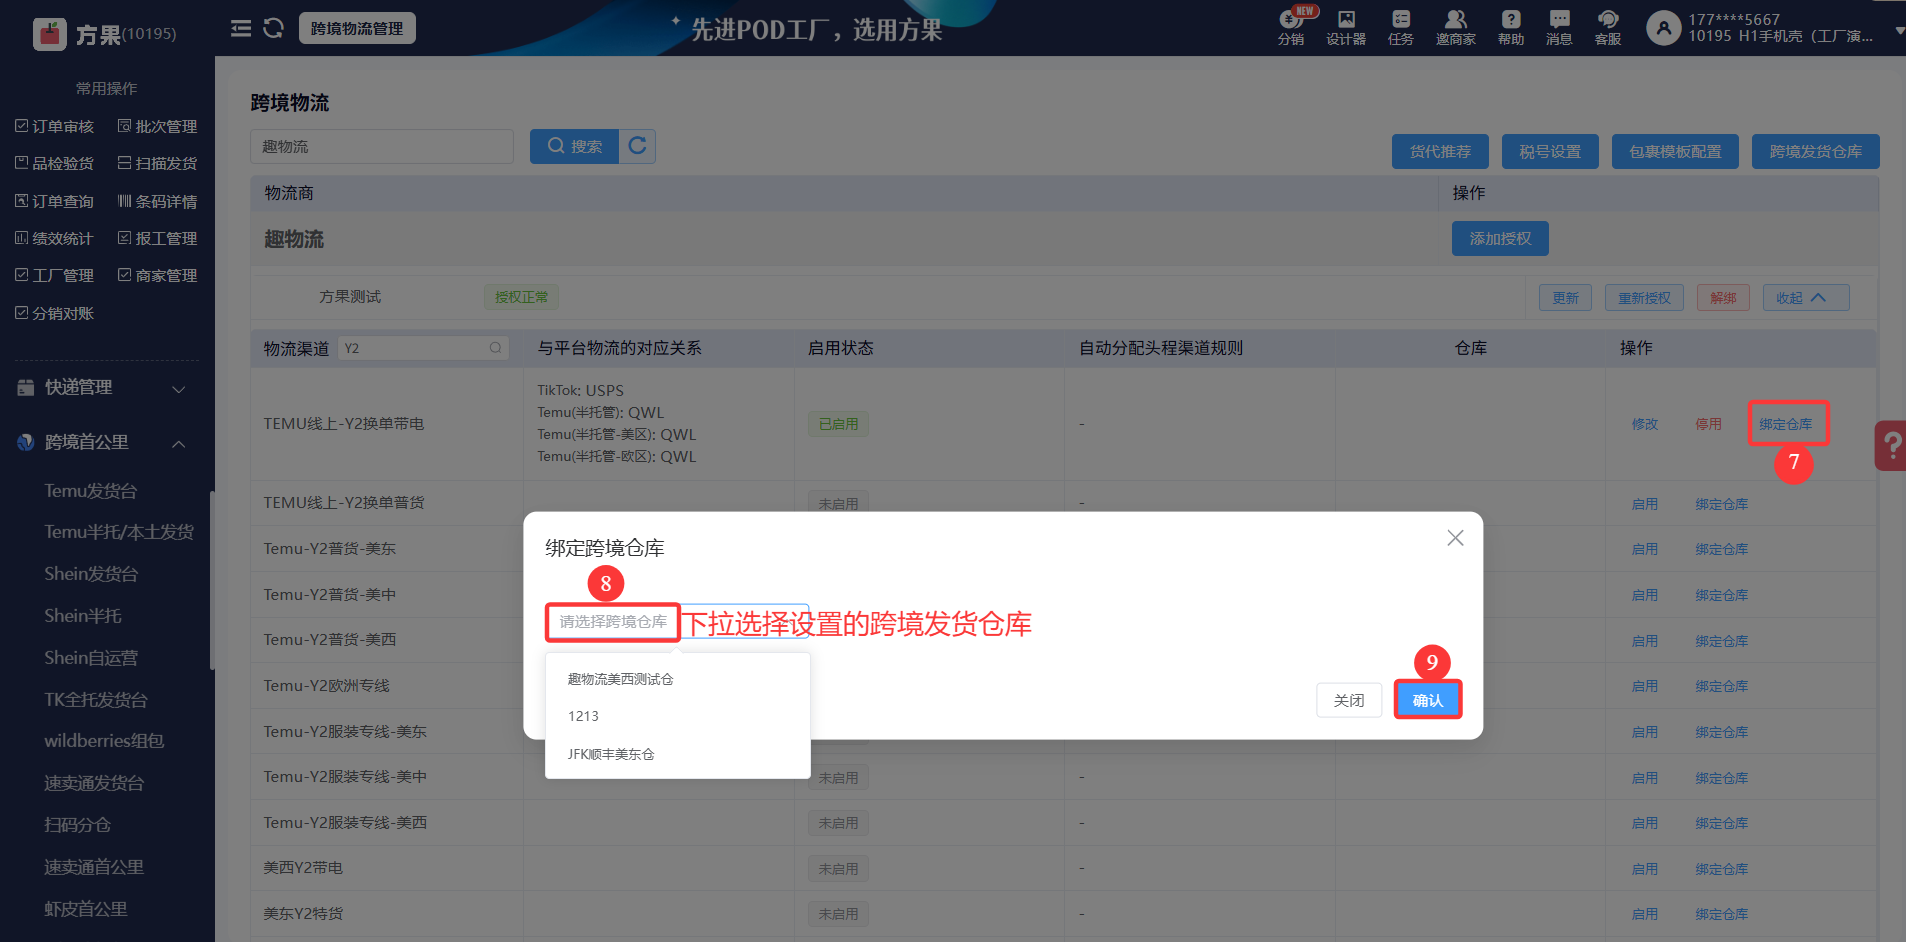Select JFK顺丰美东仓 from the warehouse list
Screen dimensions: 1906x942
pos(677,754)
